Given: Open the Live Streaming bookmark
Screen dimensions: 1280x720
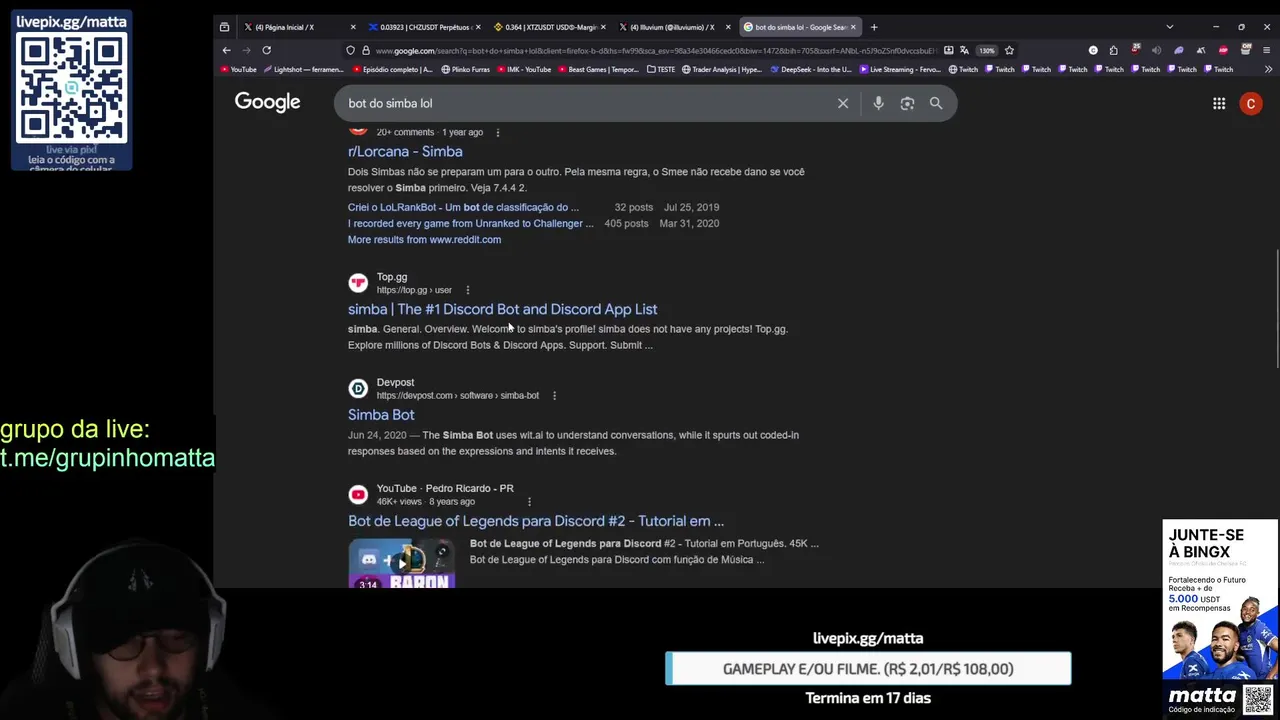Looking at the screenshot, I should click(899, 69).
